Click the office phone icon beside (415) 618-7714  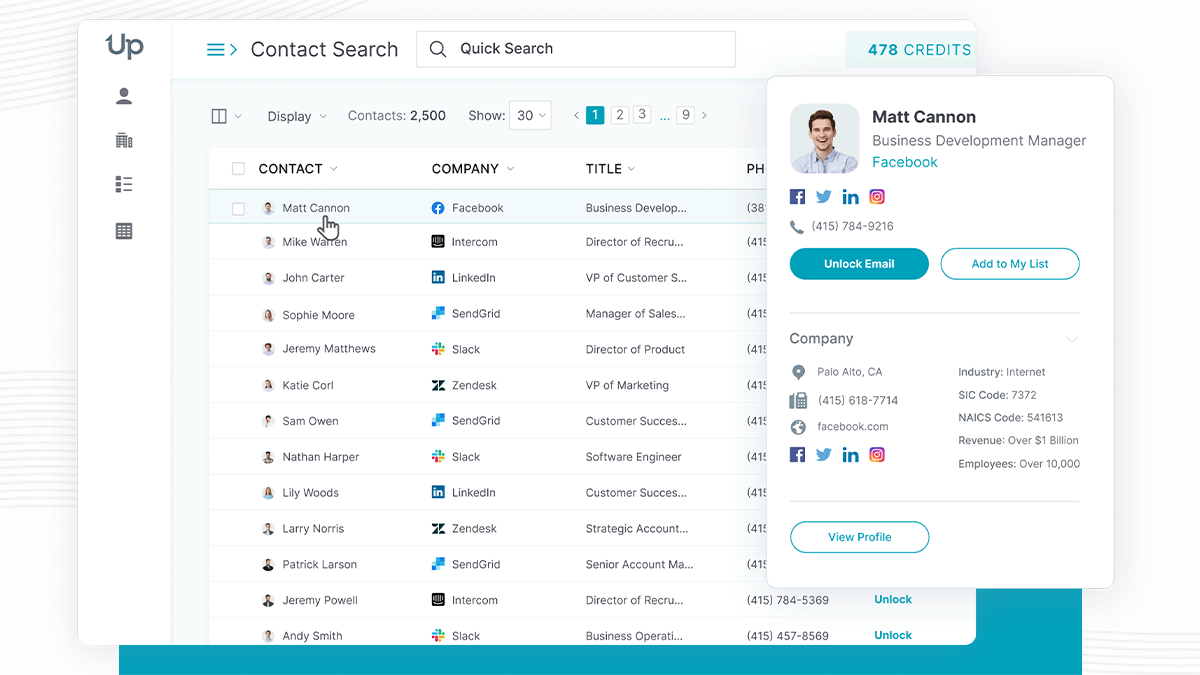point(798,400)
